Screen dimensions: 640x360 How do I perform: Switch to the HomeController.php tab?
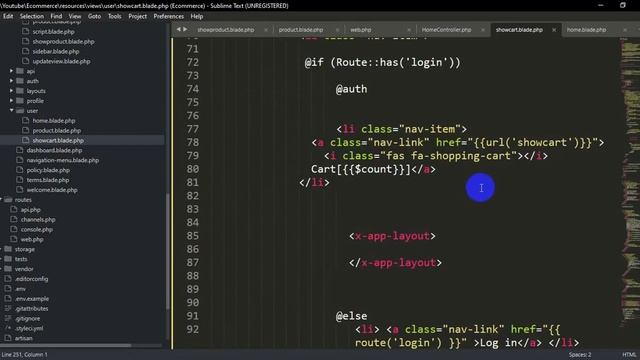(447, 30)
